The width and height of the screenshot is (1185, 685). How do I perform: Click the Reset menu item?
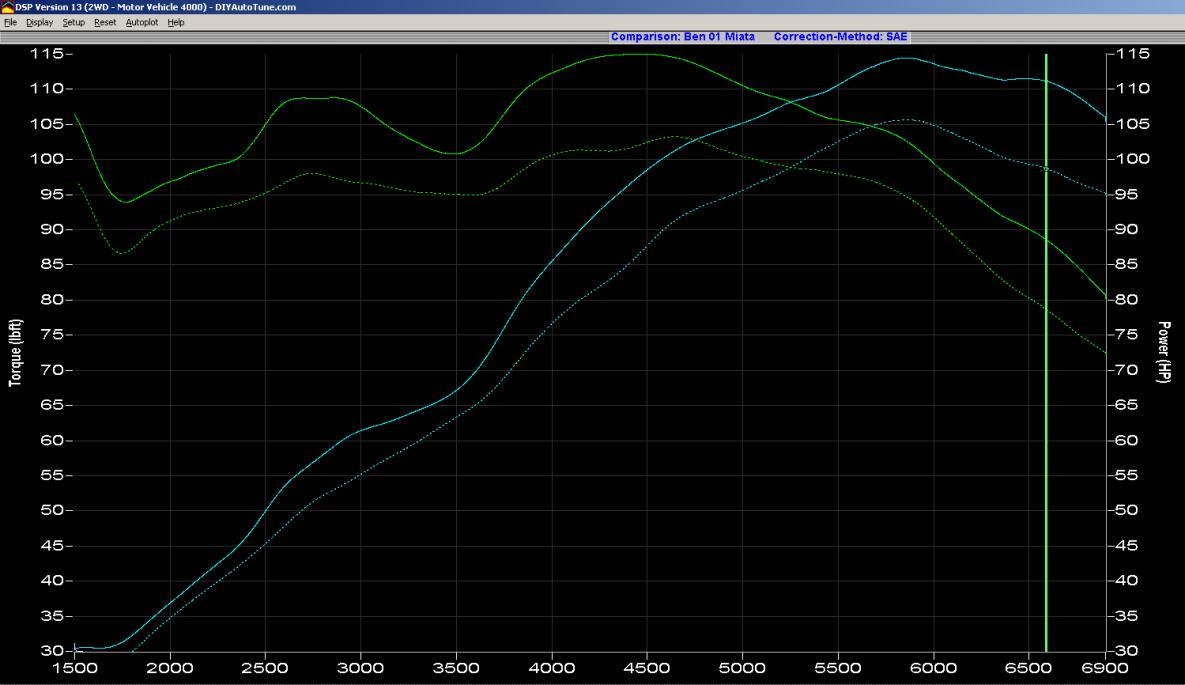105,22
